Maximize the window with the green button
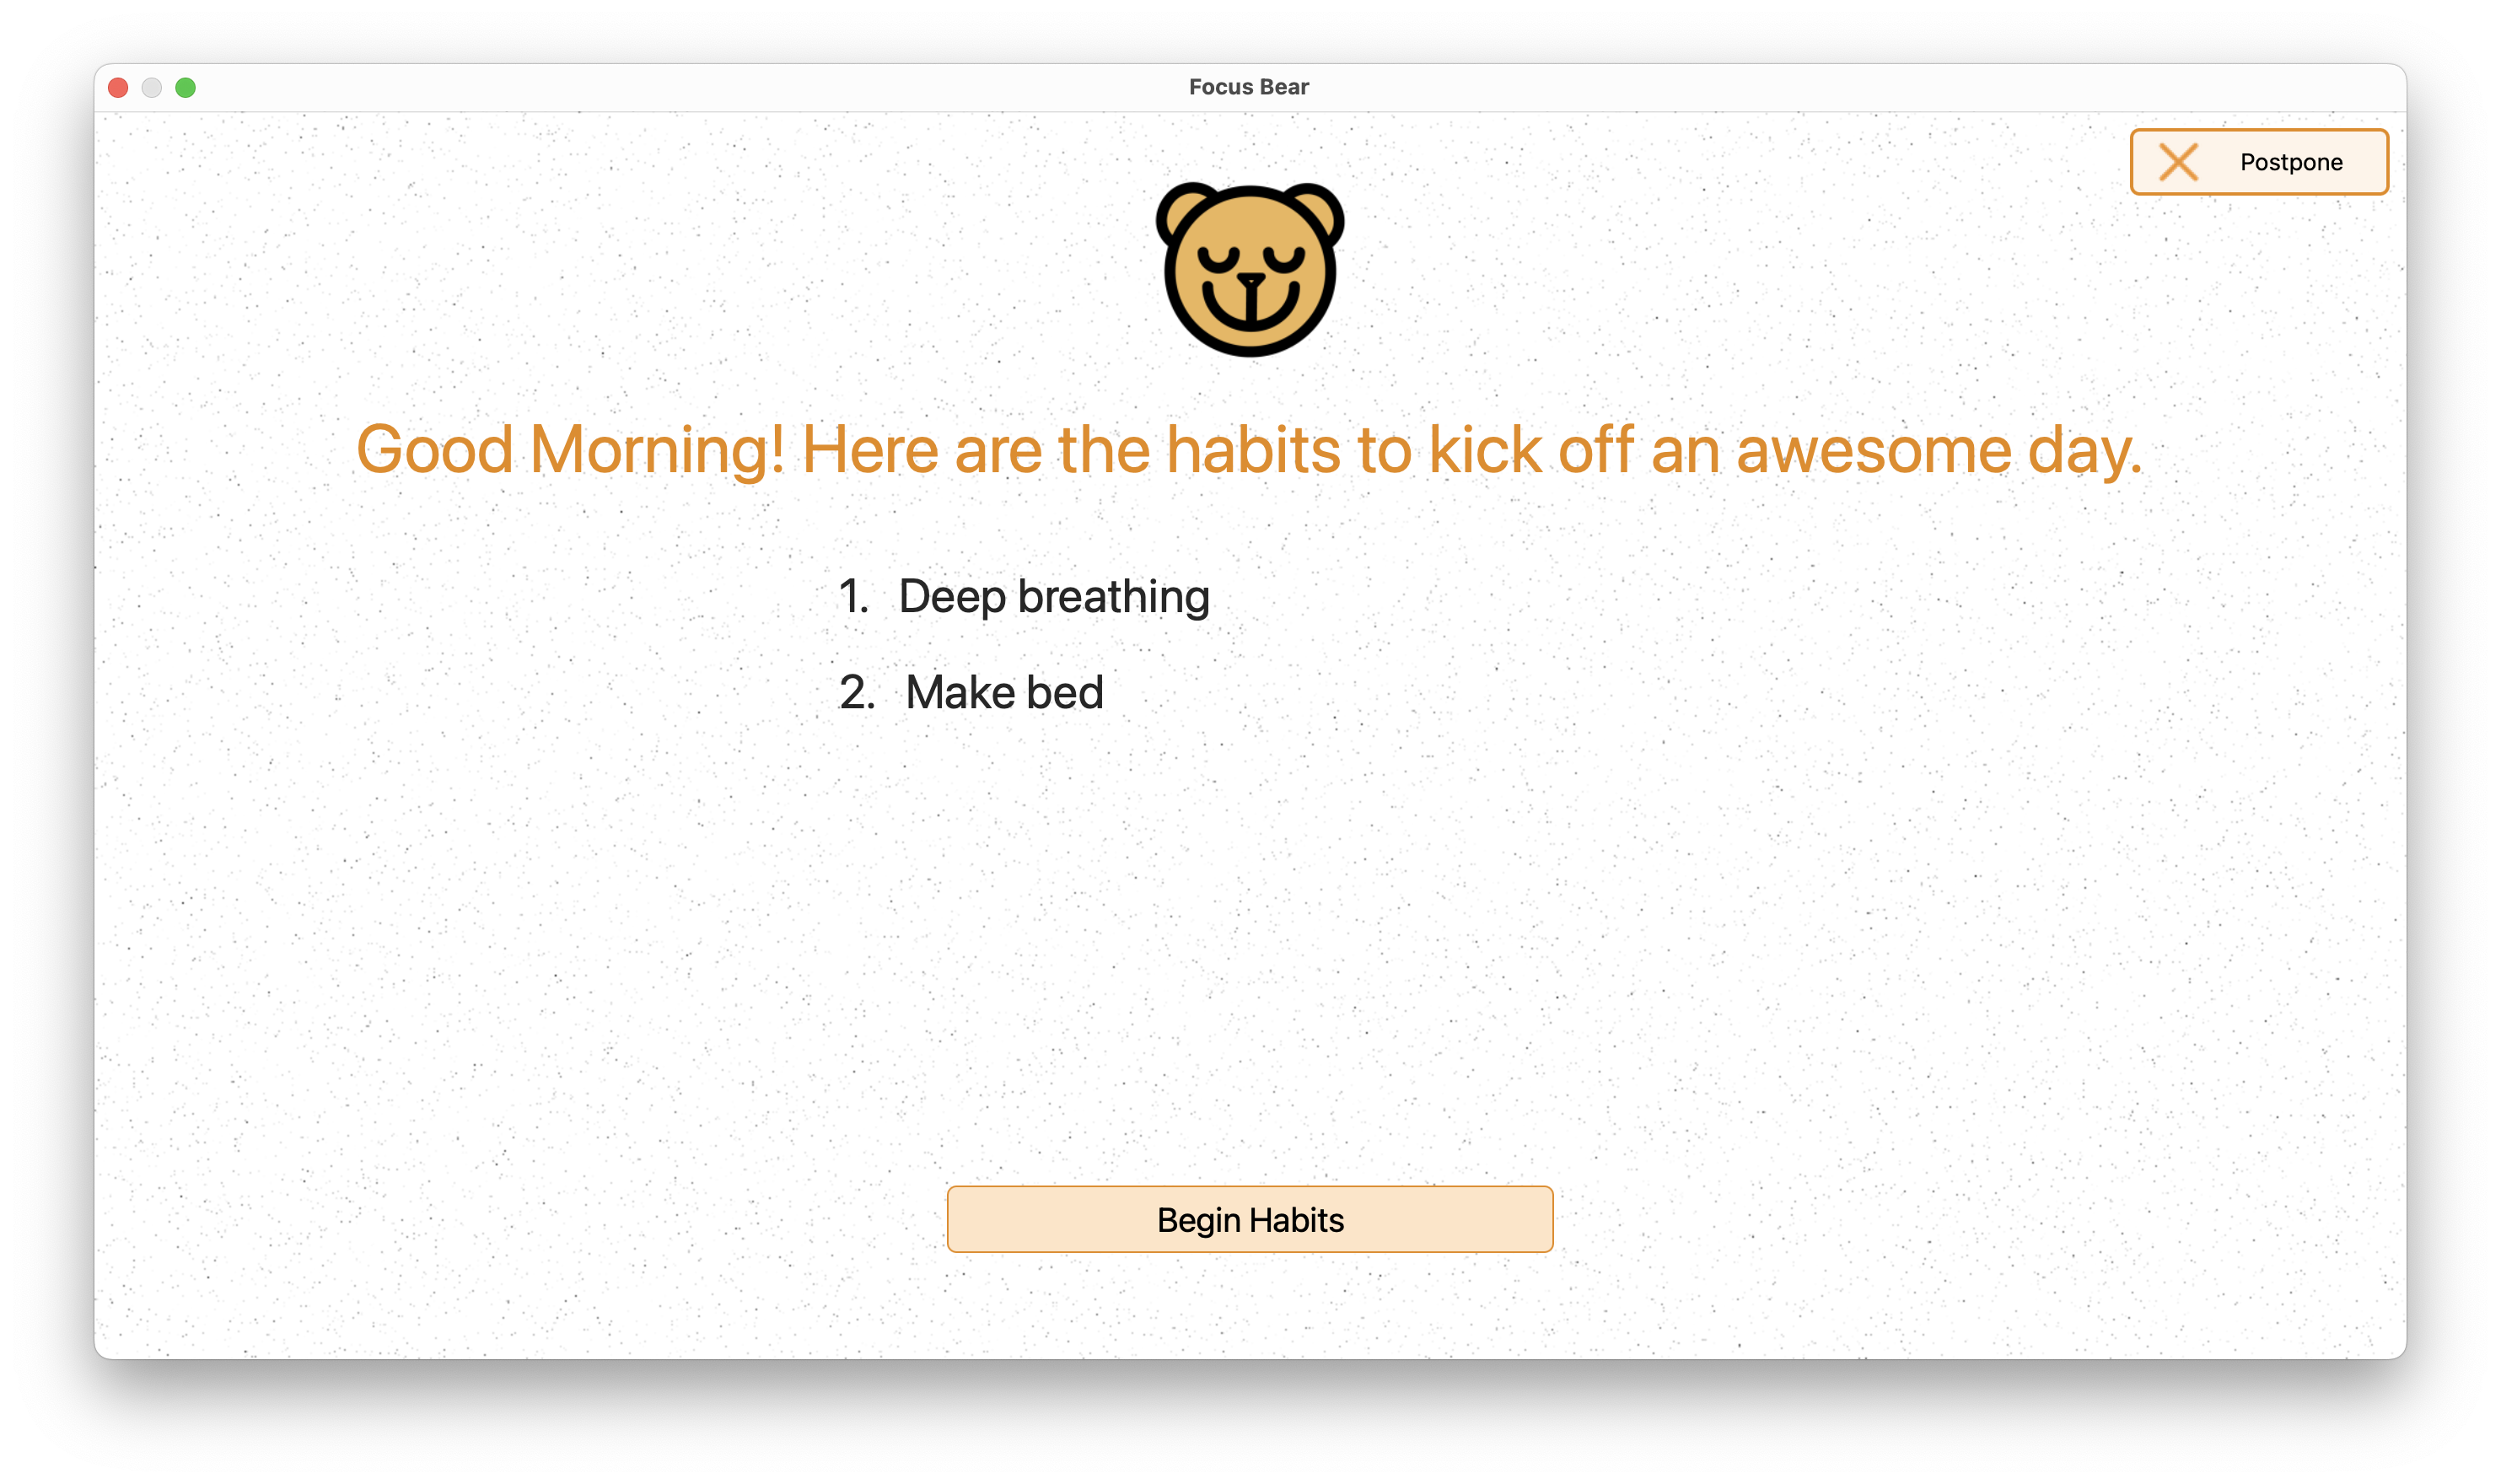This screenshot has height=1484, width=2501. pos(186,88)
